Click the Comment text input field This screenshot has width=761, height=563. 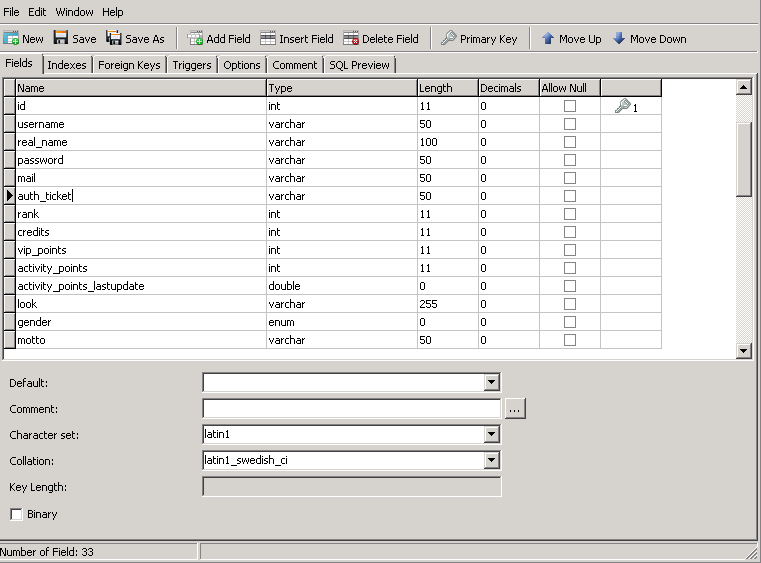pyautogui.click(x=351, y=408)
